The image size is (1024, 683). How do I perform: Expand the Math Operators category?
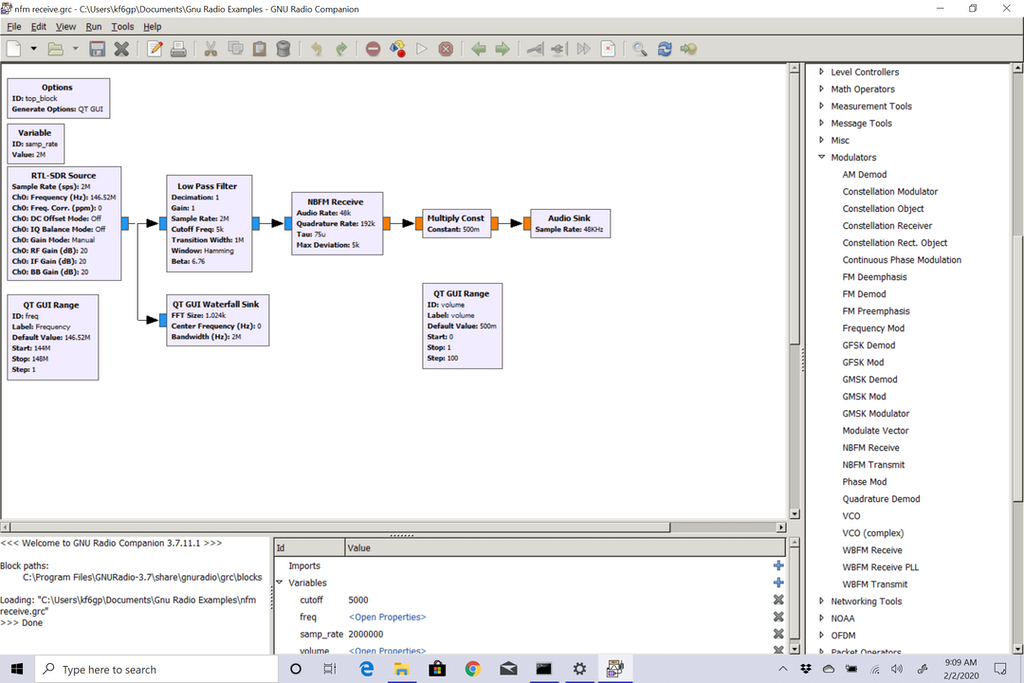822,89
